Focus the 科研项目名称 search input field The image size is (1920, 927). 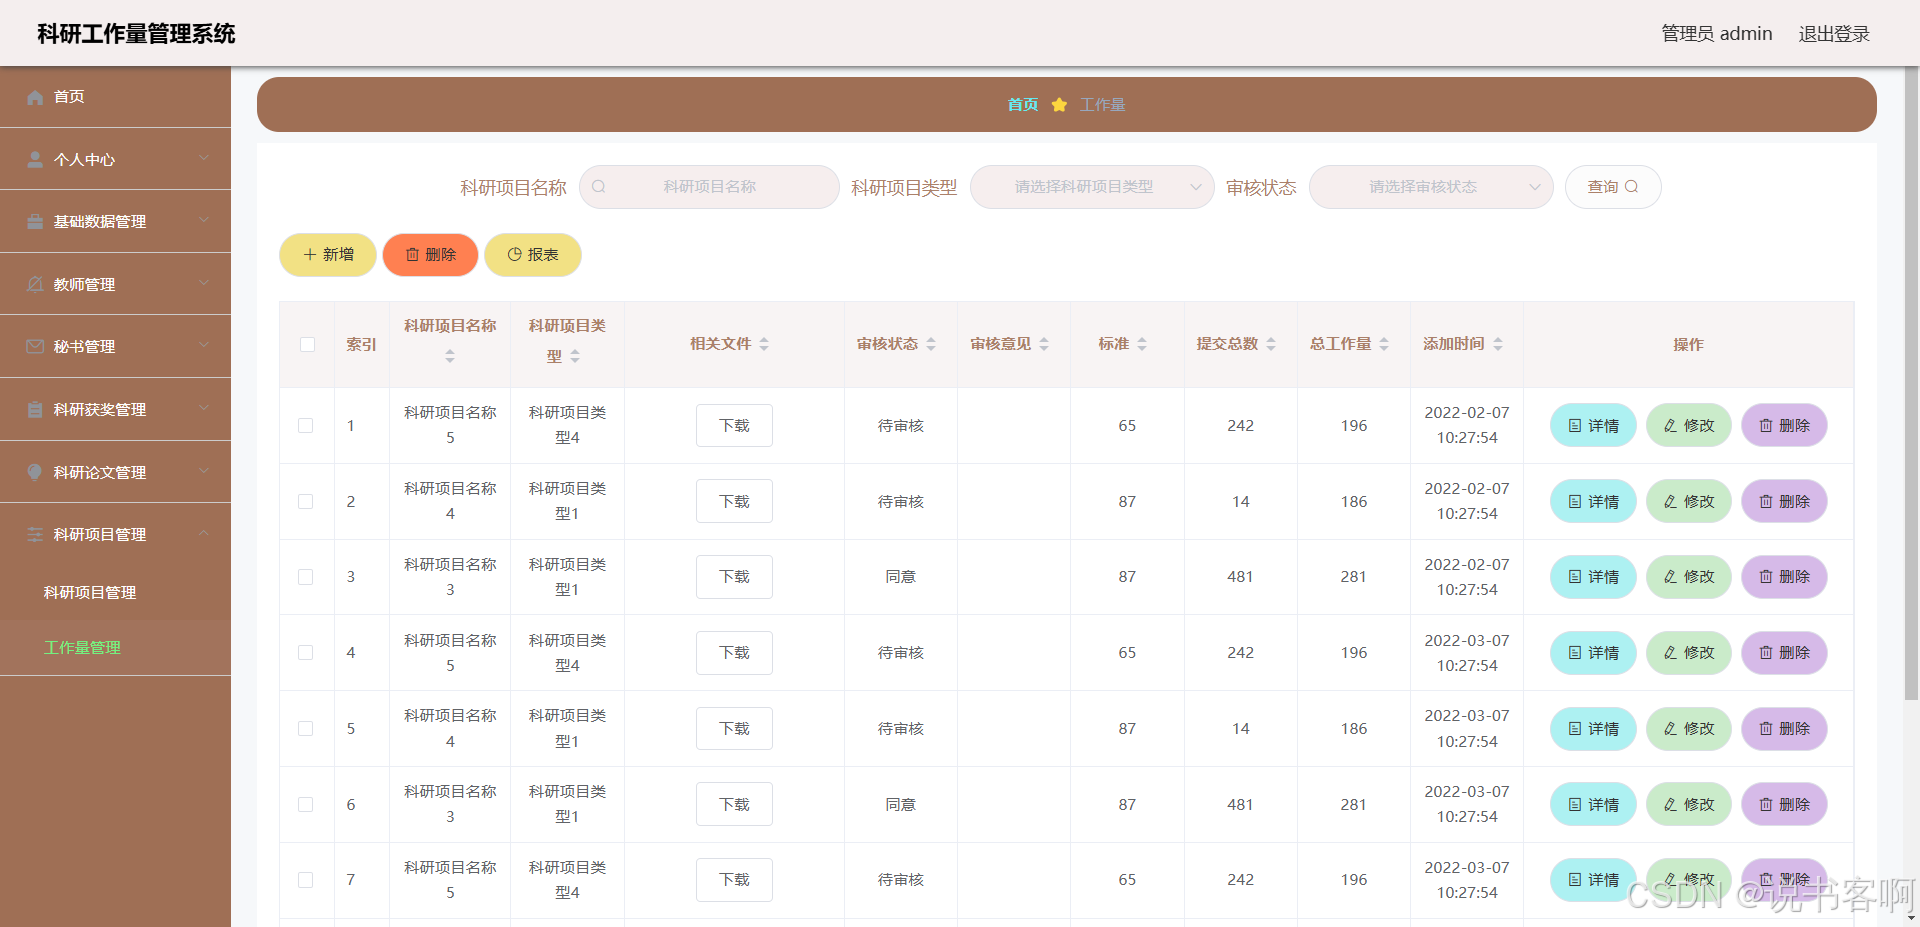710,187
